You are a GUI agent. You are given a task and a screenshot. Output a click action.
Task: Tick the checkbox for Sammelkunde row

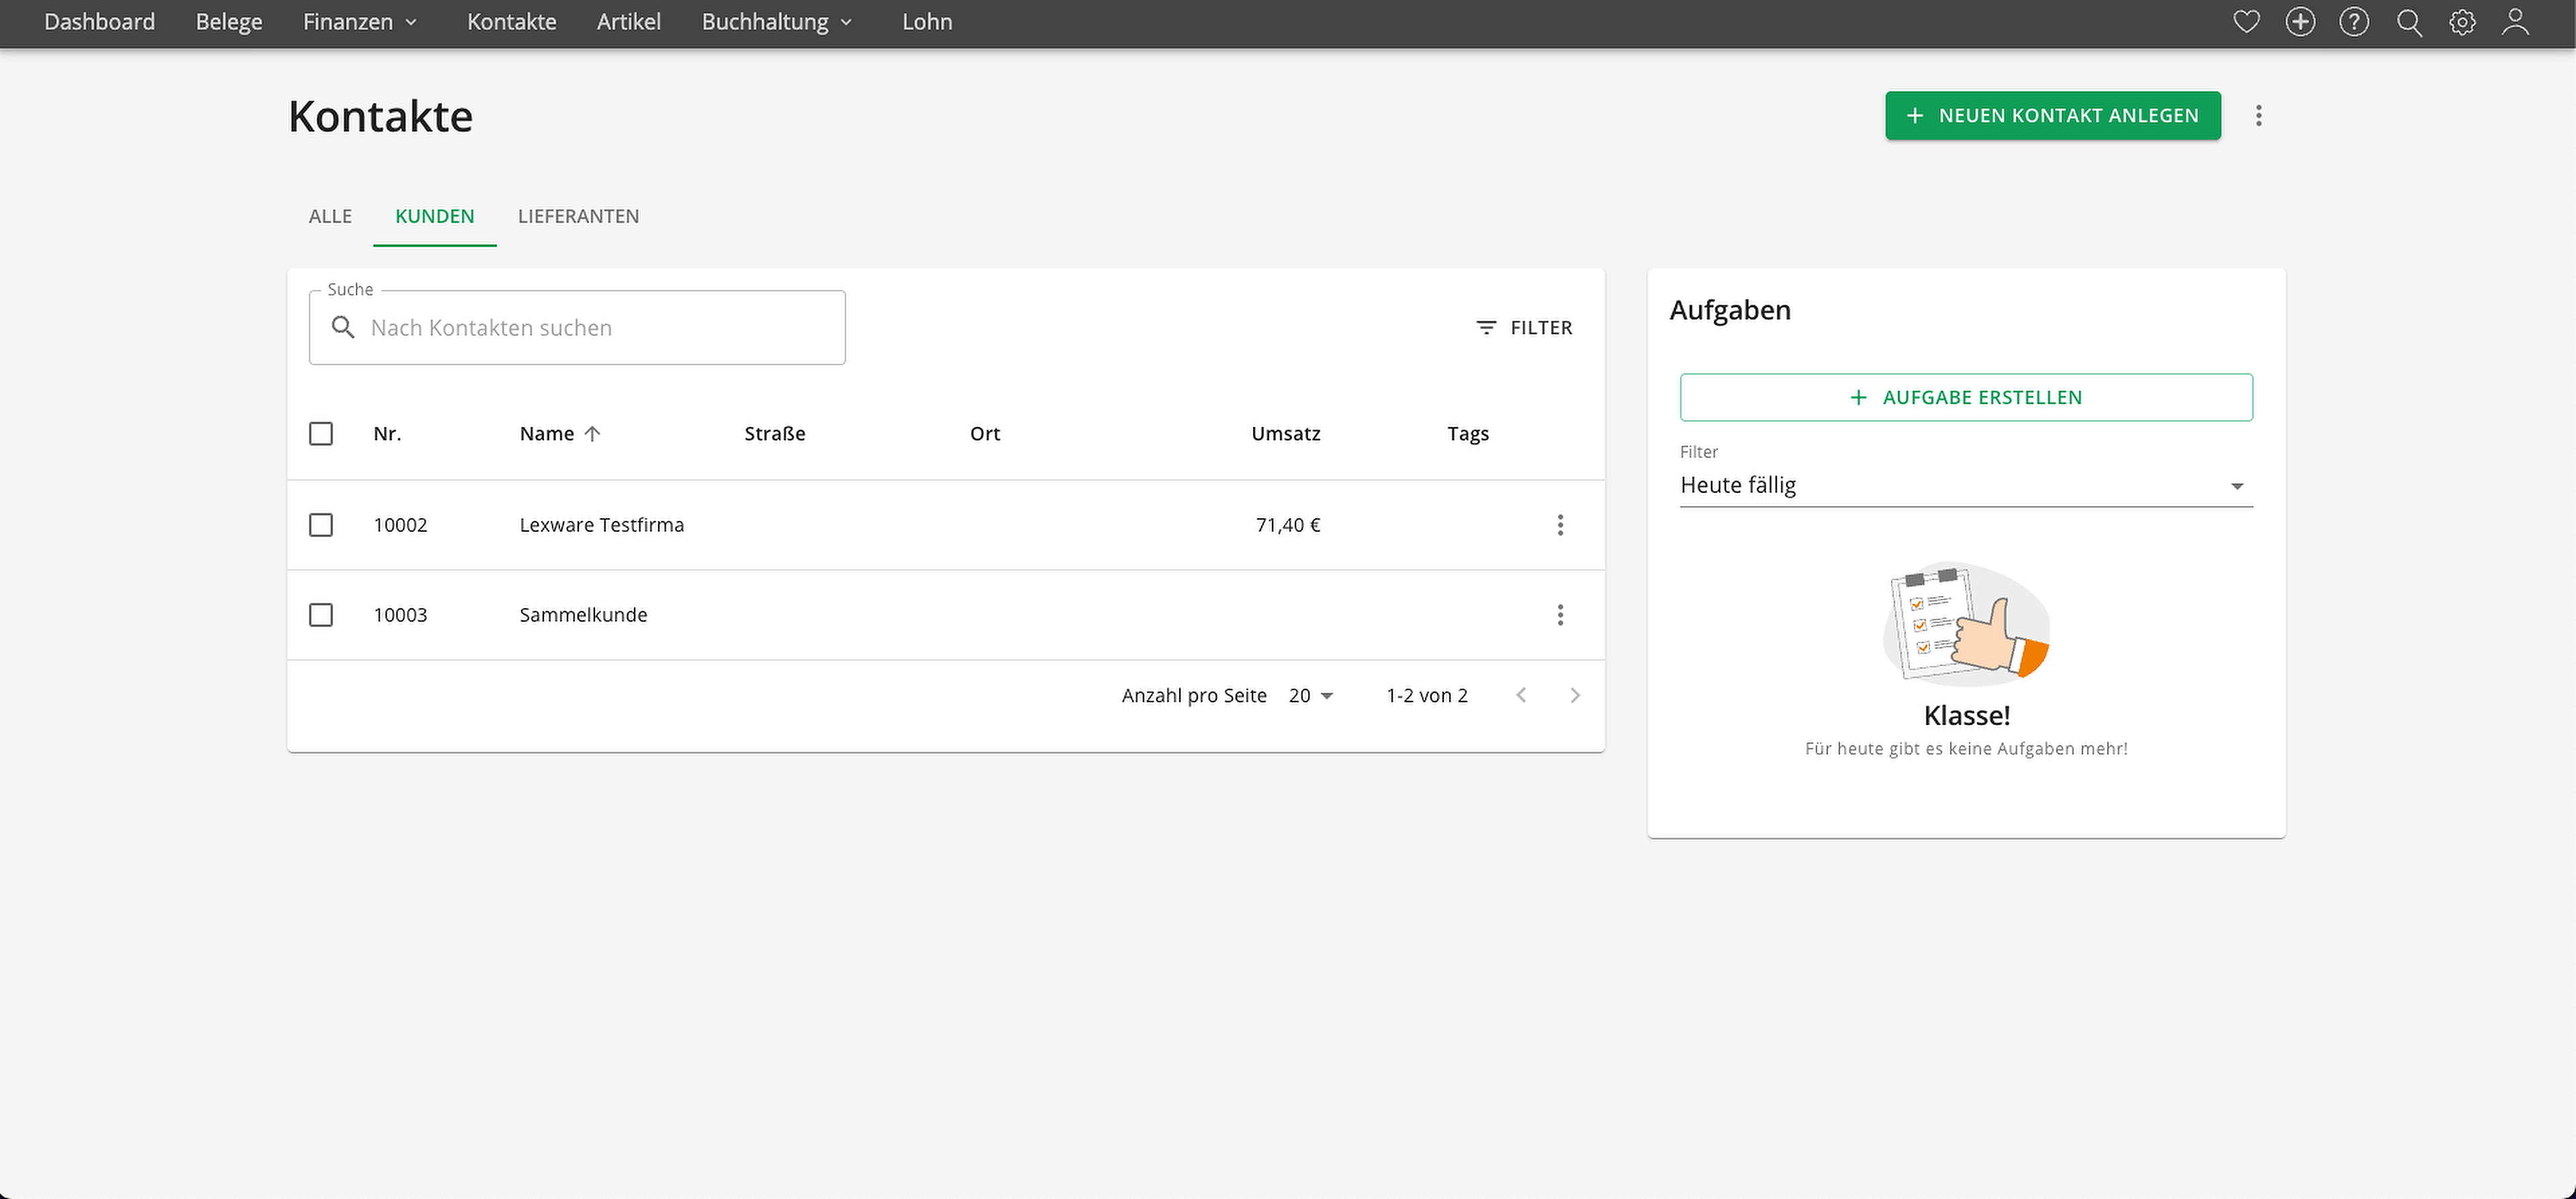pos(321,615)
